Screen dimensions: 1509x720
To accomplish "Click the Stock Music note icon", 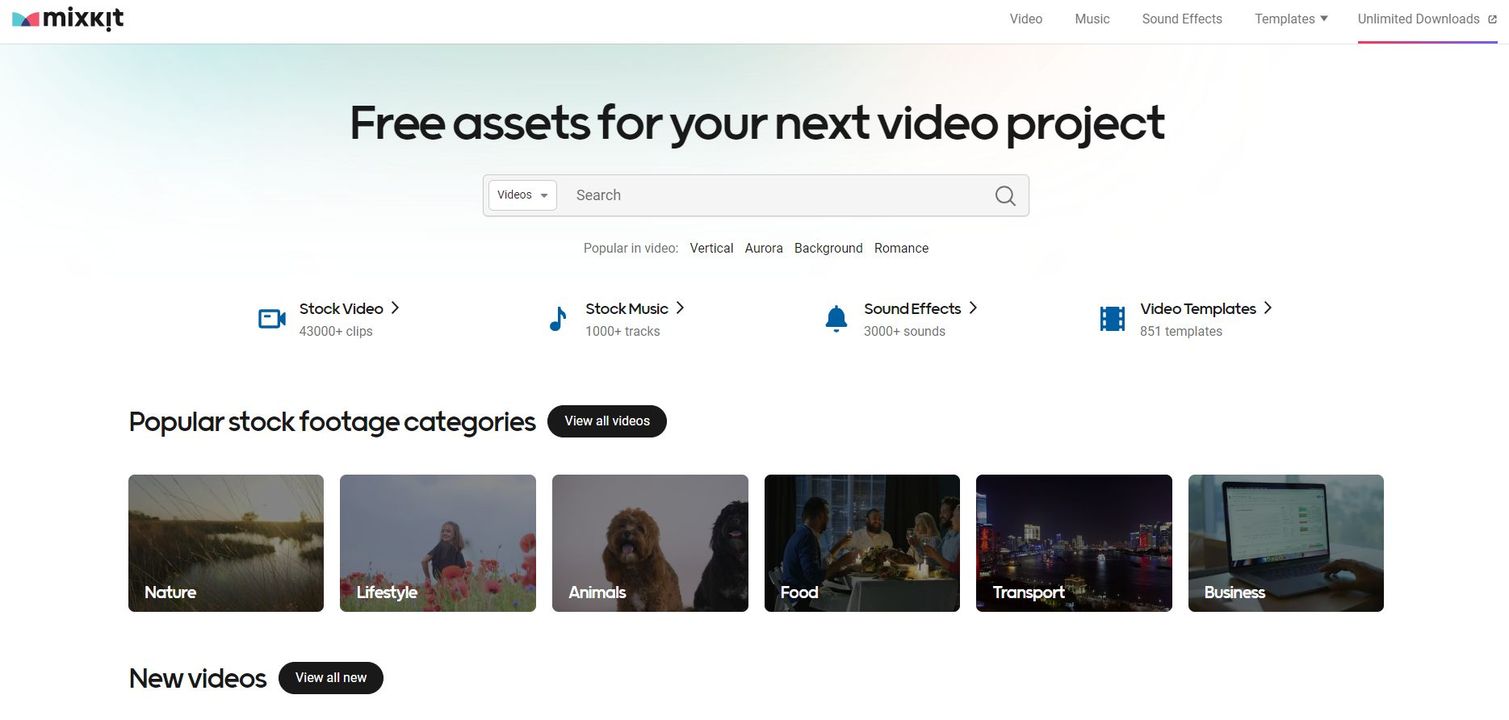I will pyautogui.click(x=558, y=319).
